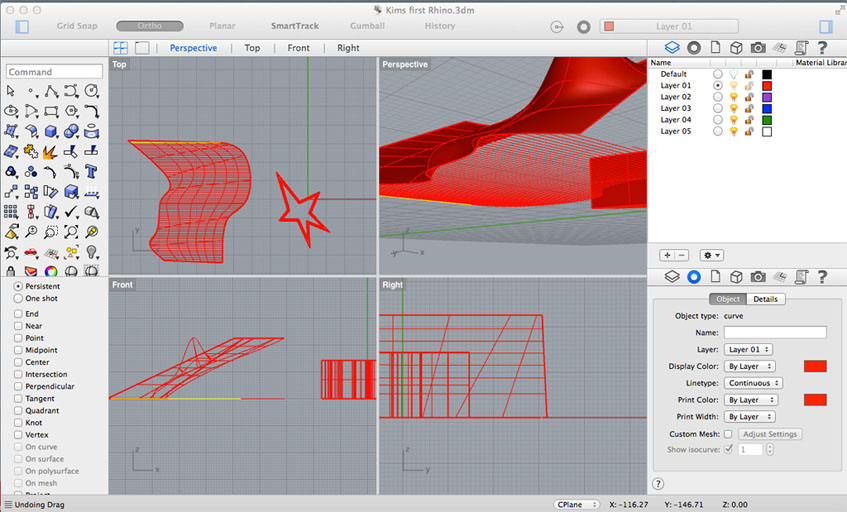847x512 pixels.
Task: Switch to the Front viewport tab
Action: pos(298,48)
